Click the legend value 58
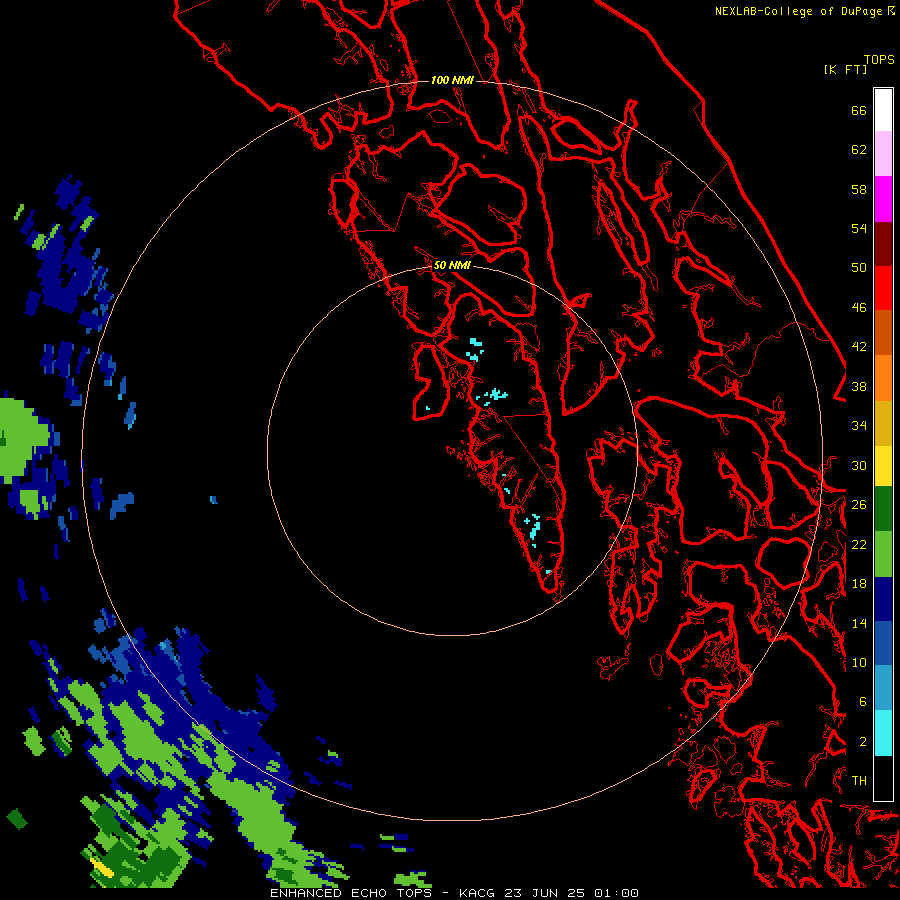900x900 pixels. 859,189
